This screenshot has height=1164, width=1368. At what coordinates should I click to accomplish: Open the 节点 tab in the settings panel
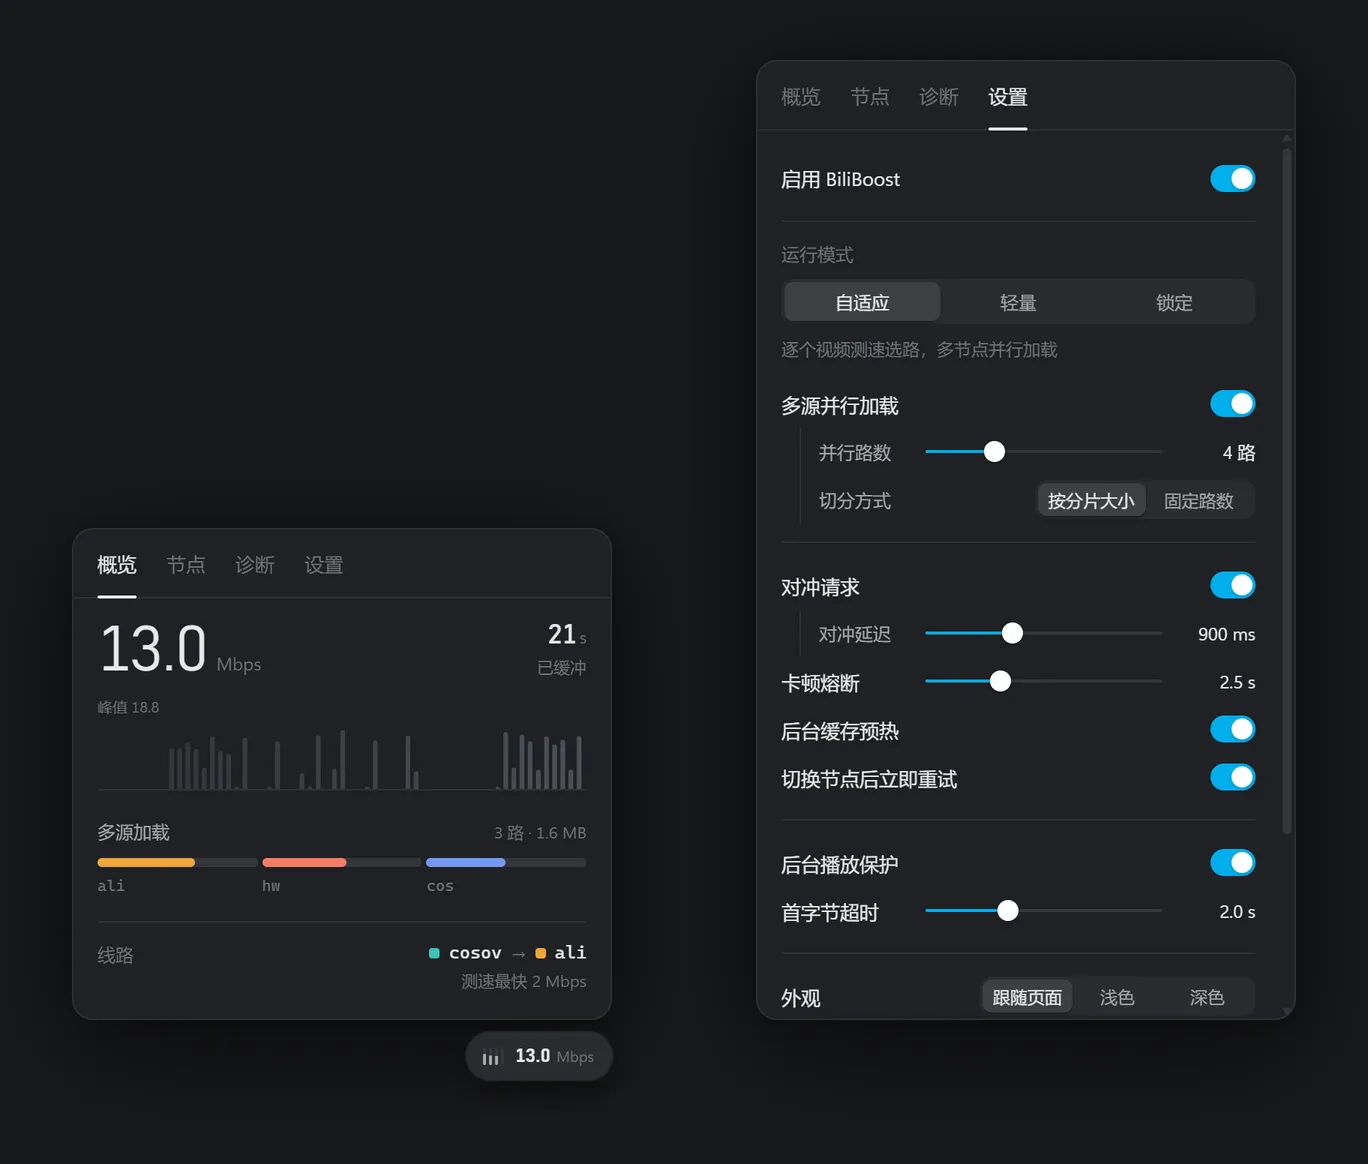point(870,97)
